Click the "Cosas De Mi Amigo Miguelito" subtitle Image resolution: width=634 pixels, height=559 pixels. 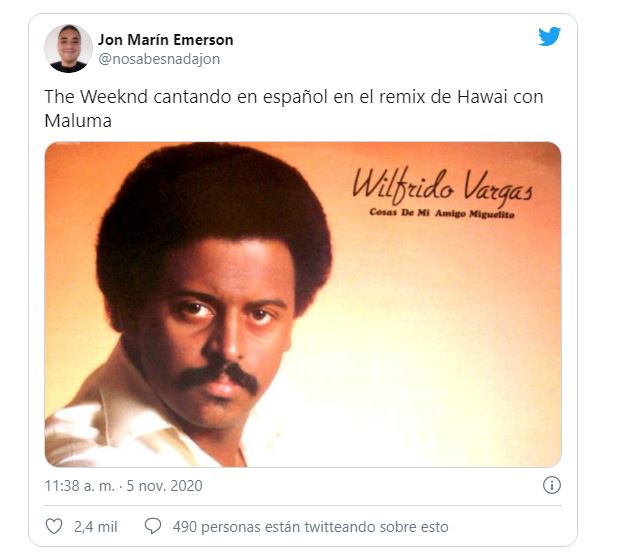click(442, 213)
